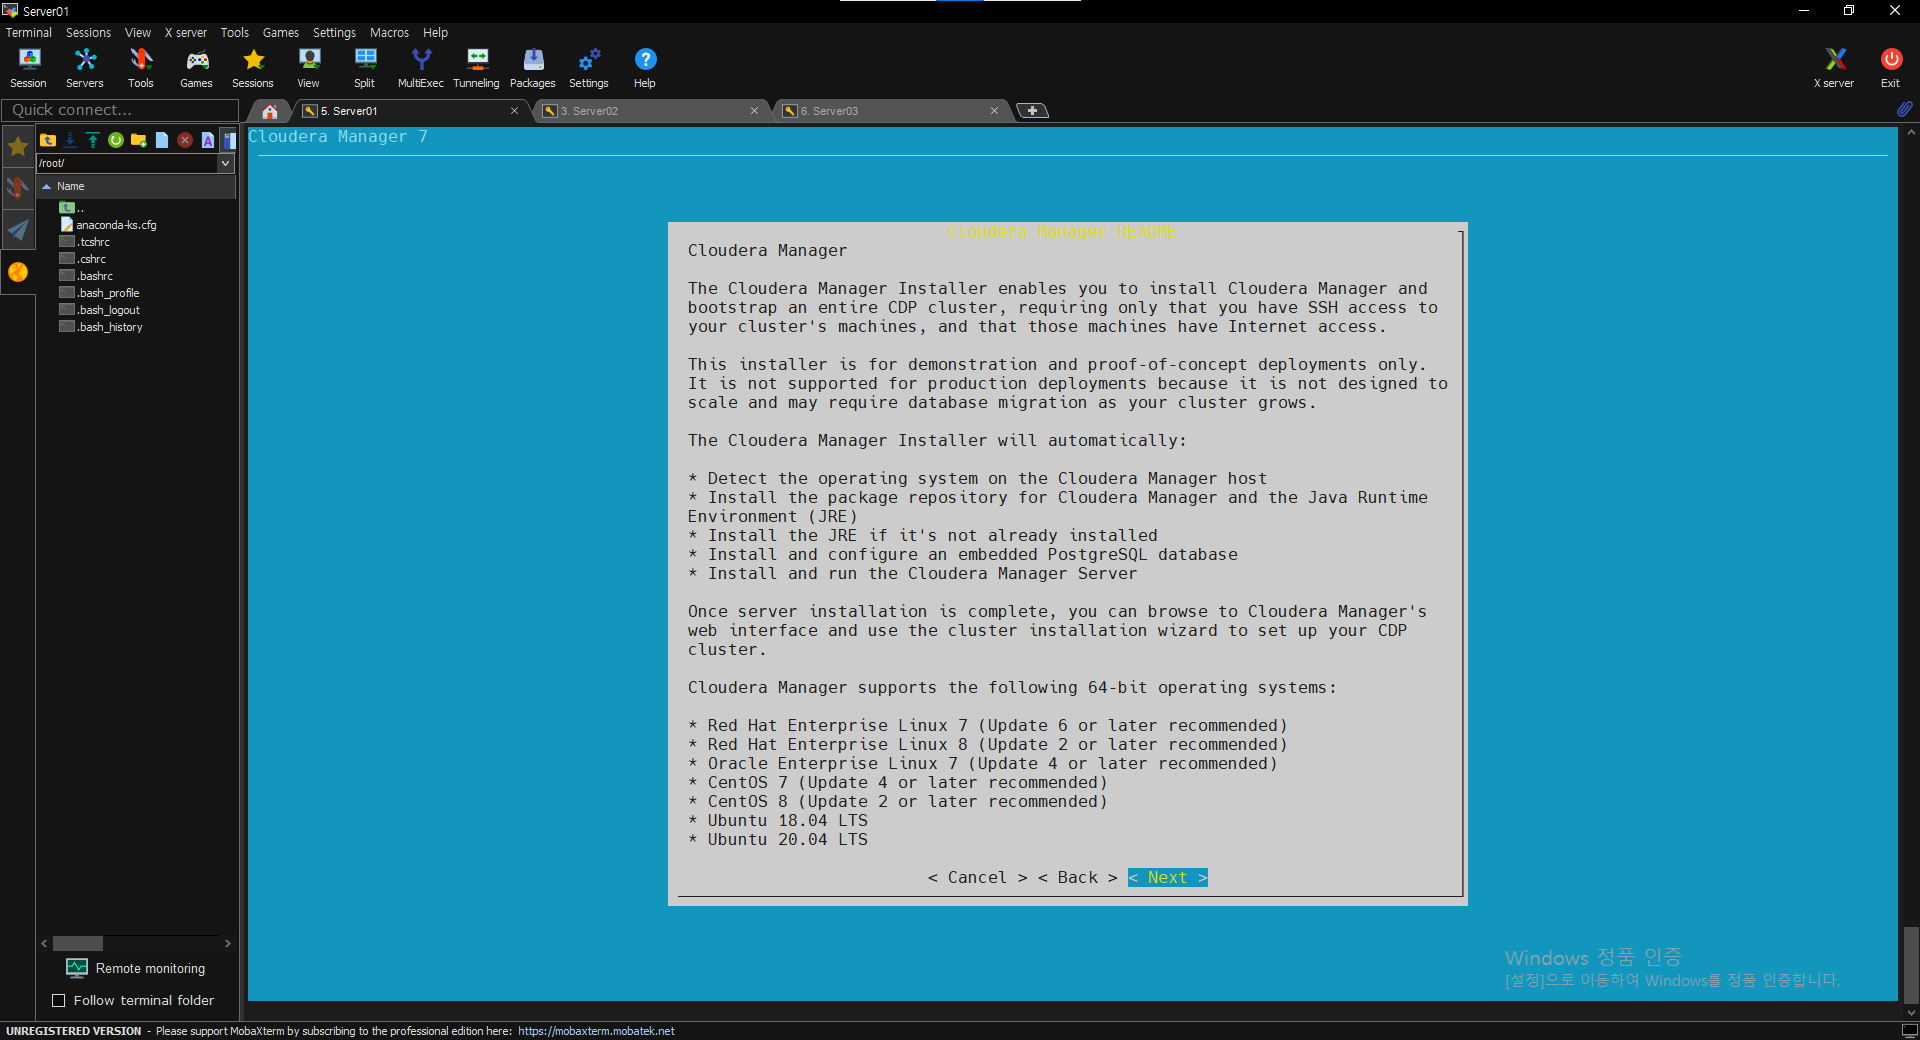
Task: Click the Split terminal toolbar icon
Action: click(x=365, y=68)
